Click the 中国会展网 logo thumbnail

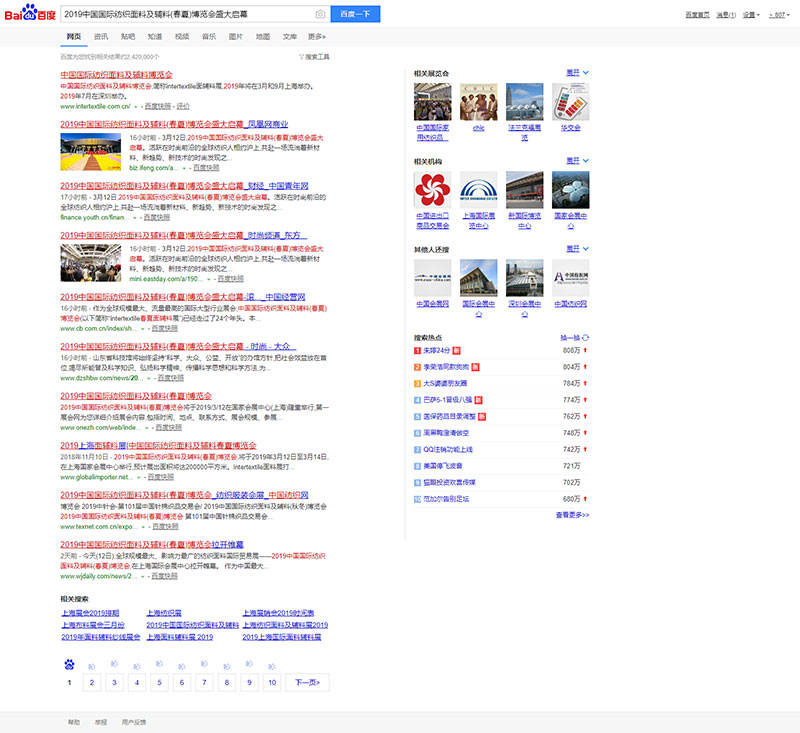pos(433,278)
